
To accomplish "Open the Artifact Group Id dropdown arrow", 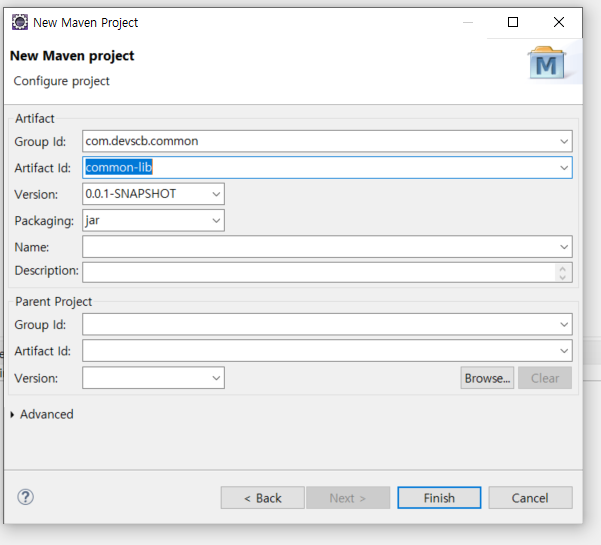I will click(564, 141).
